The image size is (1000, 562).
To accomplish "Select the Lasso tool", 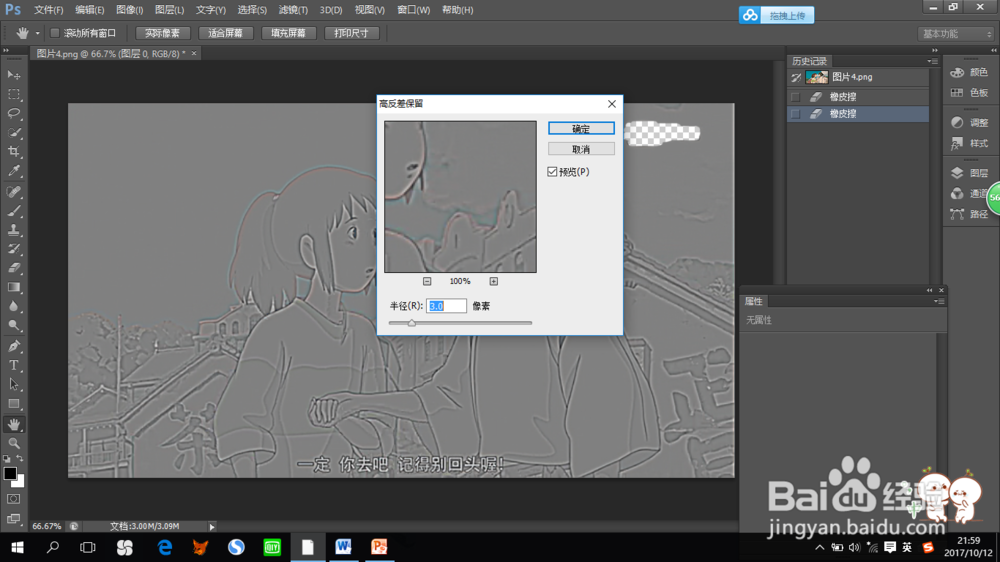I will coord(14,114).
